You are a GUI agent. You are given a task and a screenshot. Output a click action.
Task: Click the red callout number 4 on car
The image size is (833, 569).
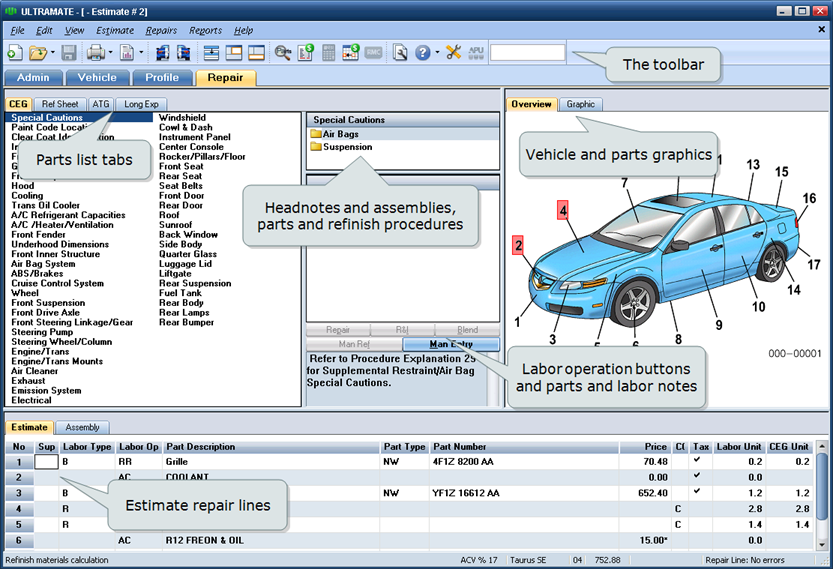[x=563, y=210]
